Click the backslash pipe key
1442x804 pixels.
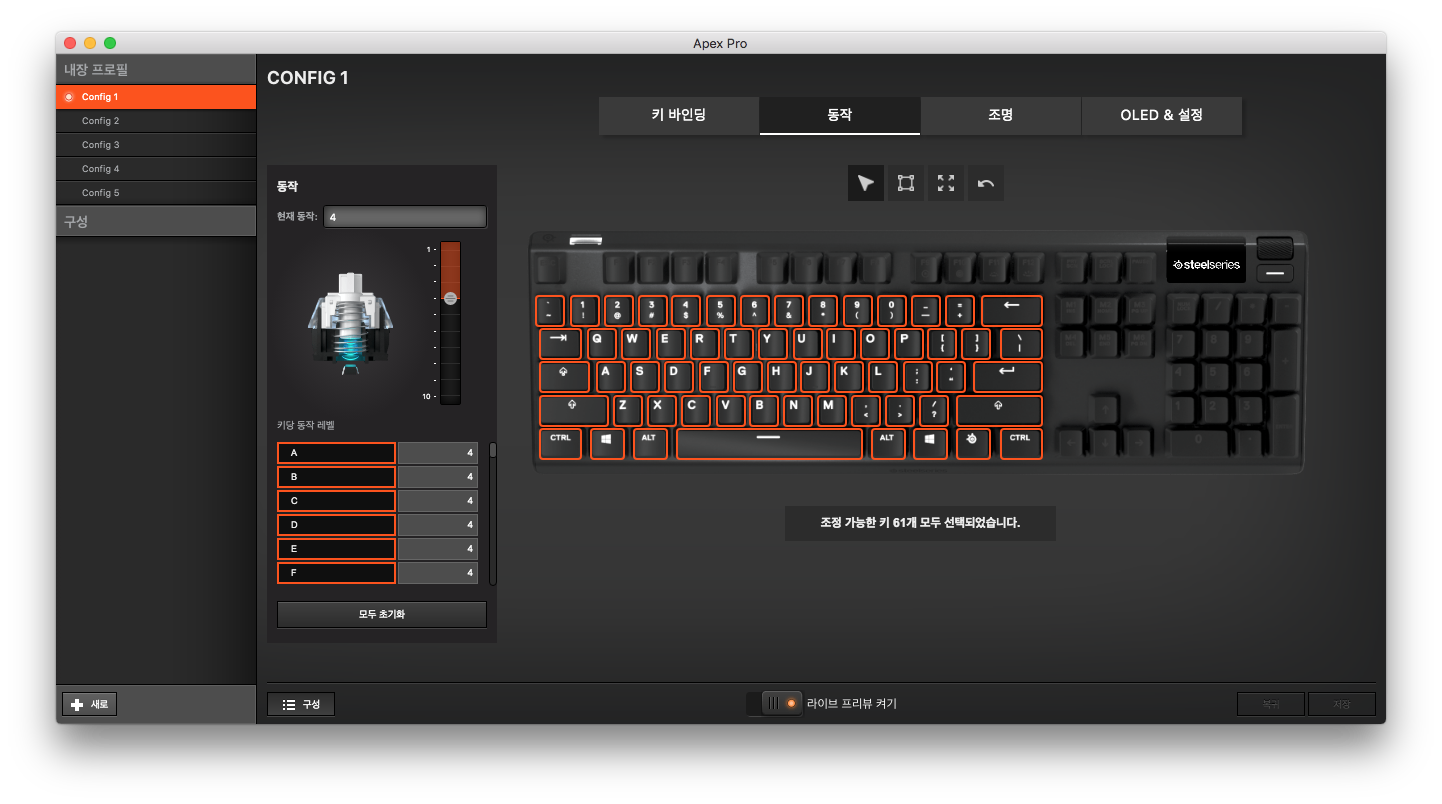click(x=1020, y=344)
